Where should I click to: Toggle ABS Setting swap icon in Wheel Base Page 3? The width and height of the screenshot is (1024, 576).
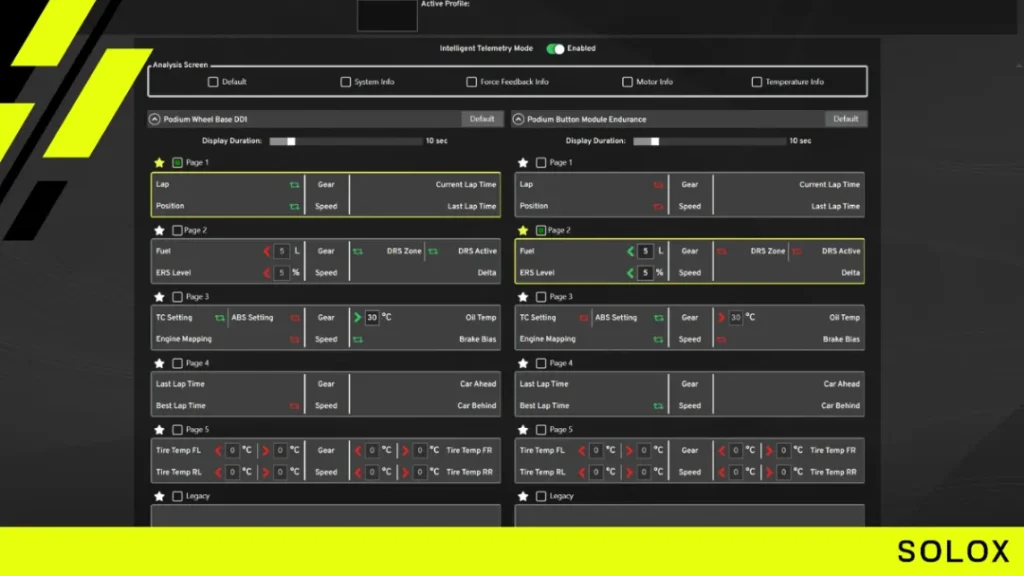point(295,318)
